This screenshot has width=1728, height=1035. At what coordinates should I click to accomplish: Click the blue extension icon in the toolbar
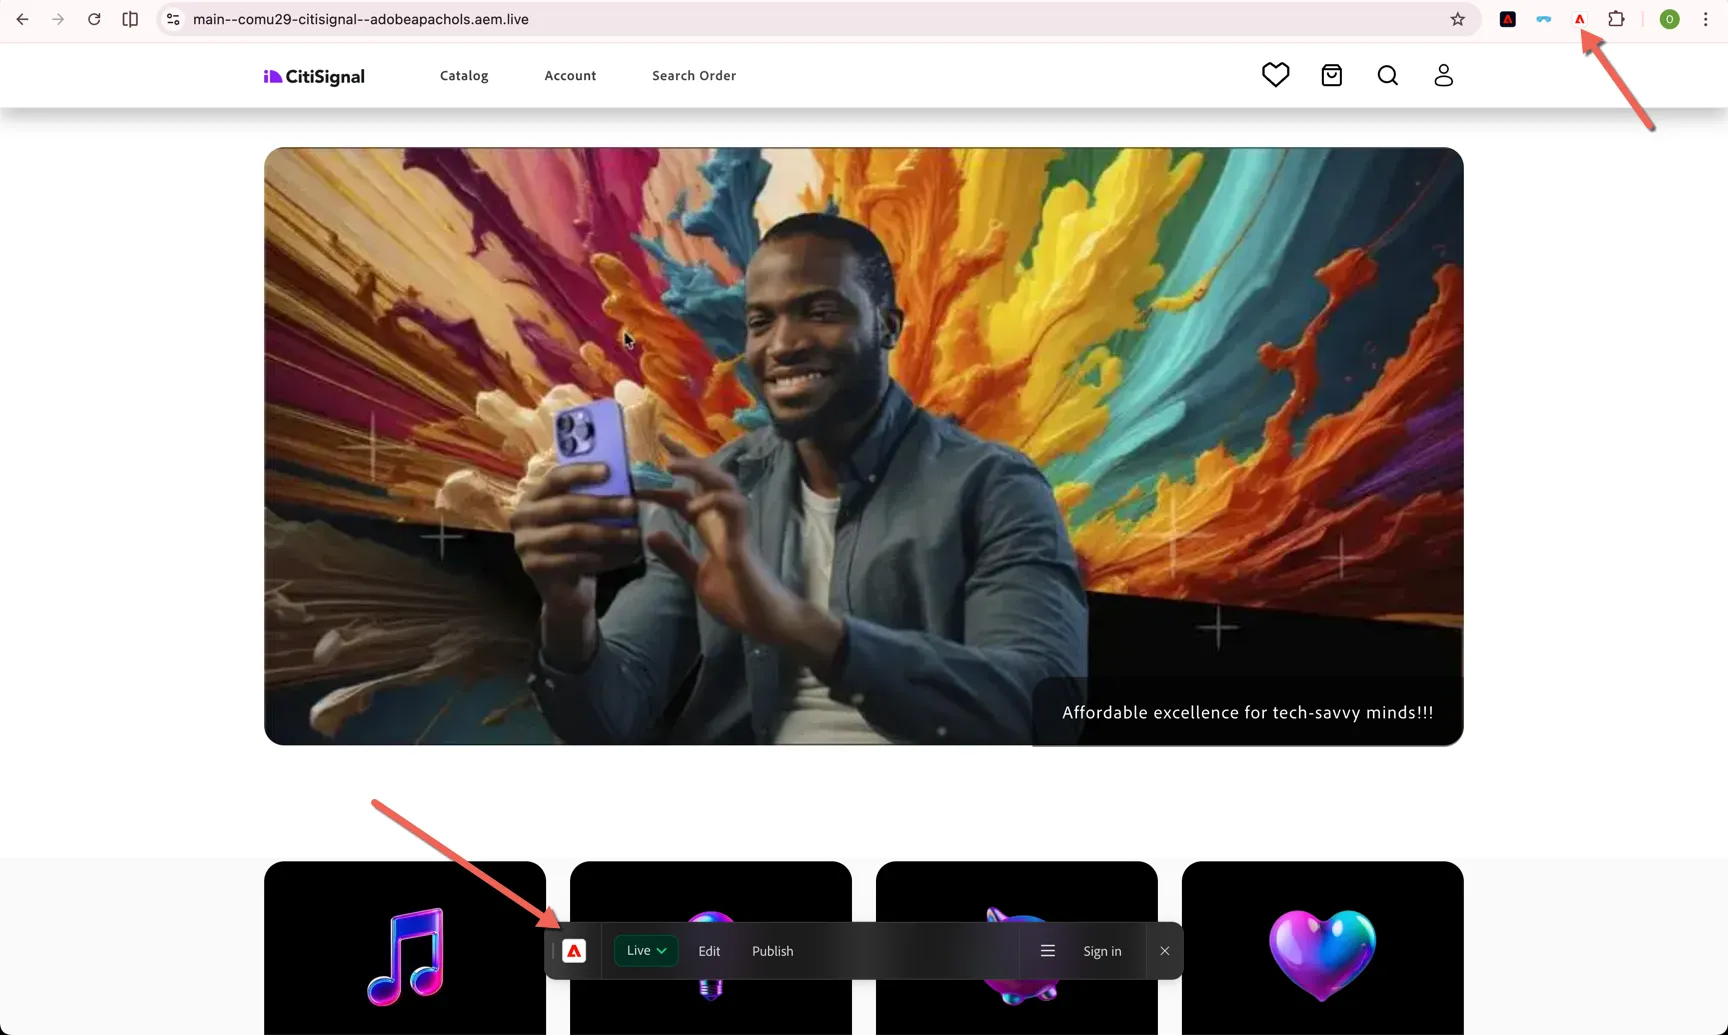coord(1543,19)
